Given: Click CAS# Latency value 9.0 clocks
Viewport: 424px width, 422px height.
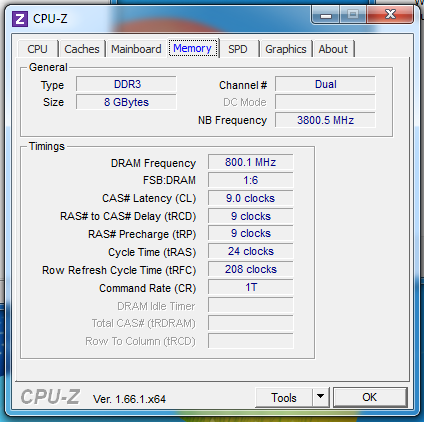Looking at the screenshot, I should point(251,198).
